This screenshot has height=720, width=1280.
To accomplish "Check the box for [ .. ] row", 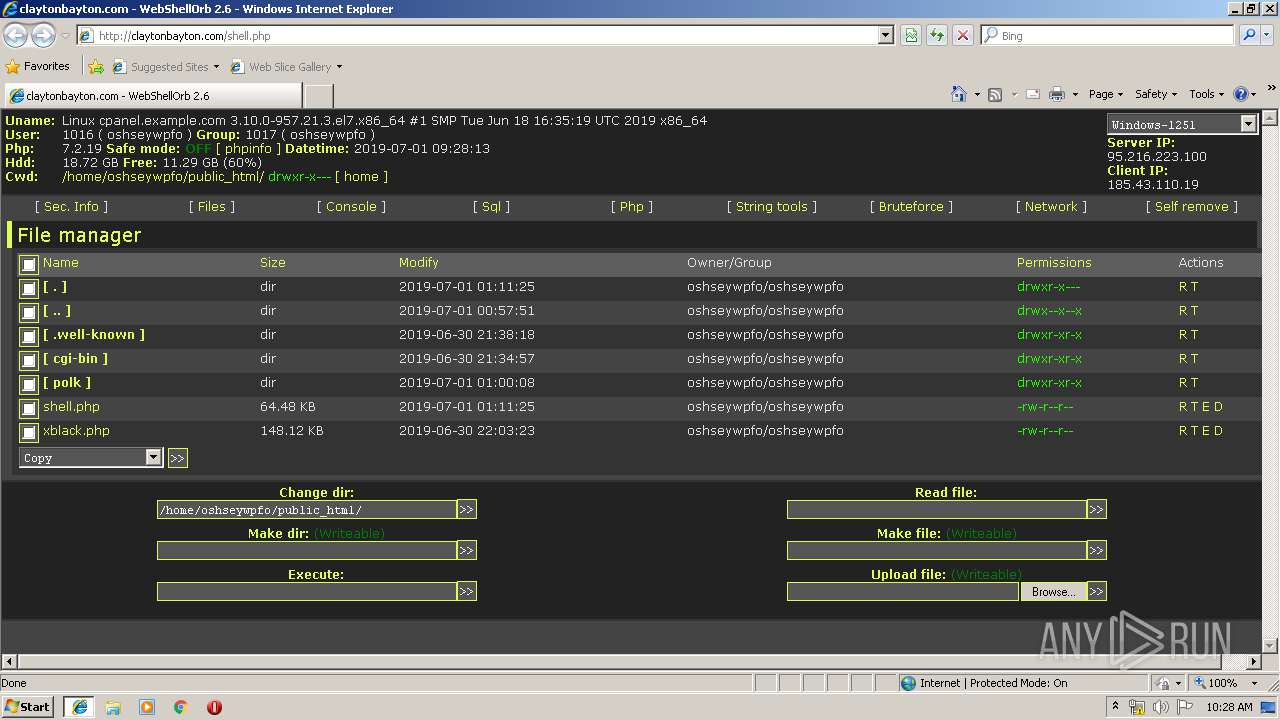I will [x=29, y=312].
